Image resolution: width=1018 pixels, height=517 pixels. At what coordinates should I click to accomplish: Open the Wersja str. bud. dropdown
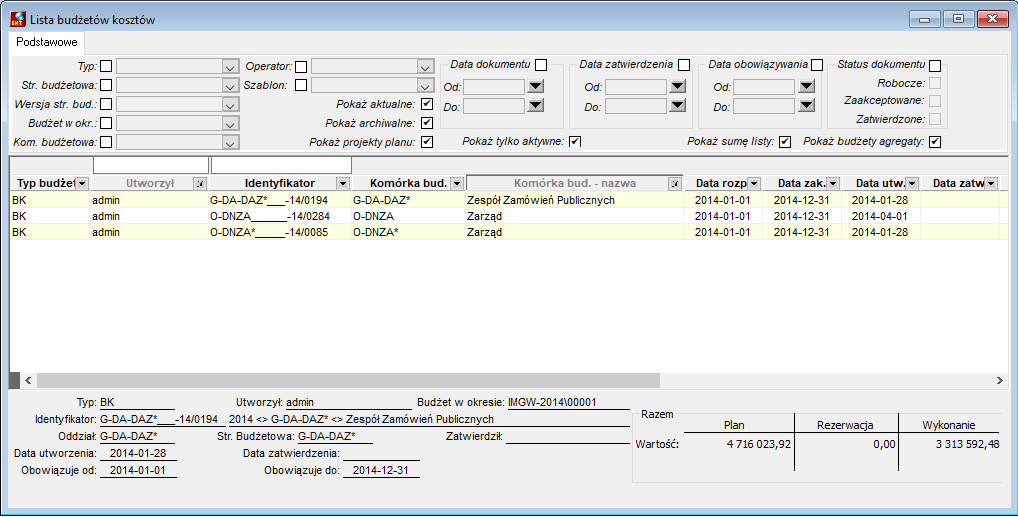point(230,105)
